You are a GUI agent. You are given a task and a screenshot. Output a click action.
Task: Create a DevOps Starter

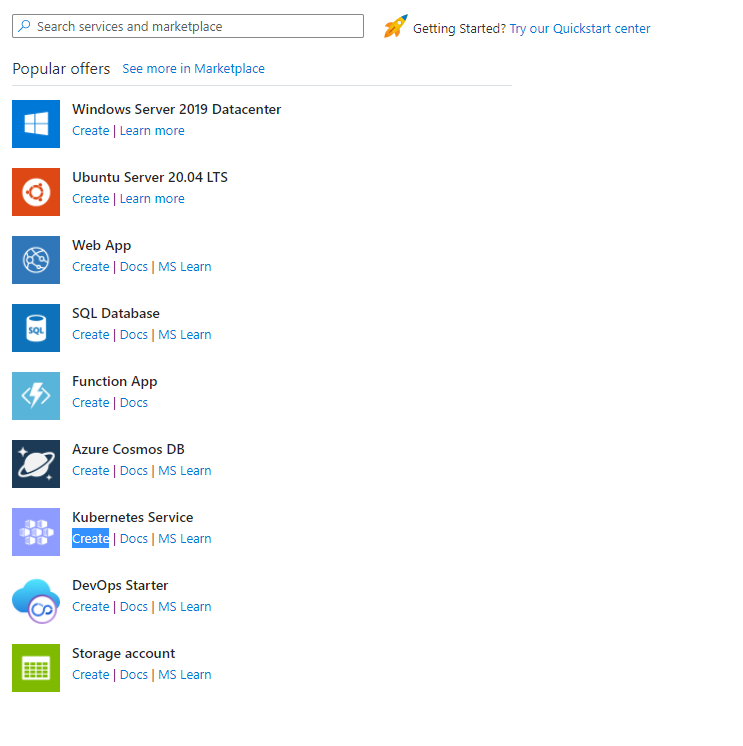pyautogui.click(x=91, y=607)
